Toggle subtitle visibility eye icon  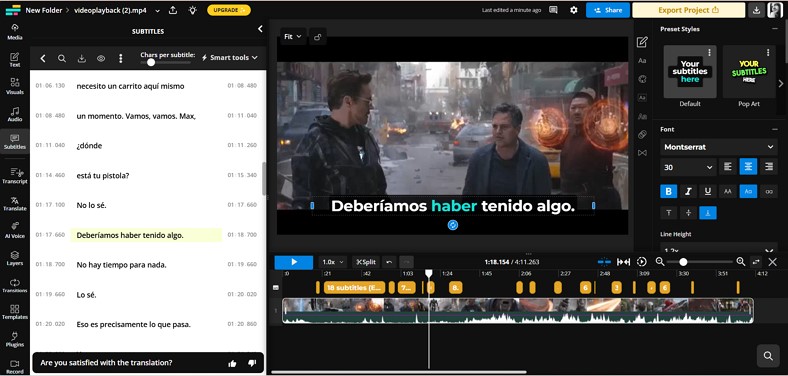(101, 58)
